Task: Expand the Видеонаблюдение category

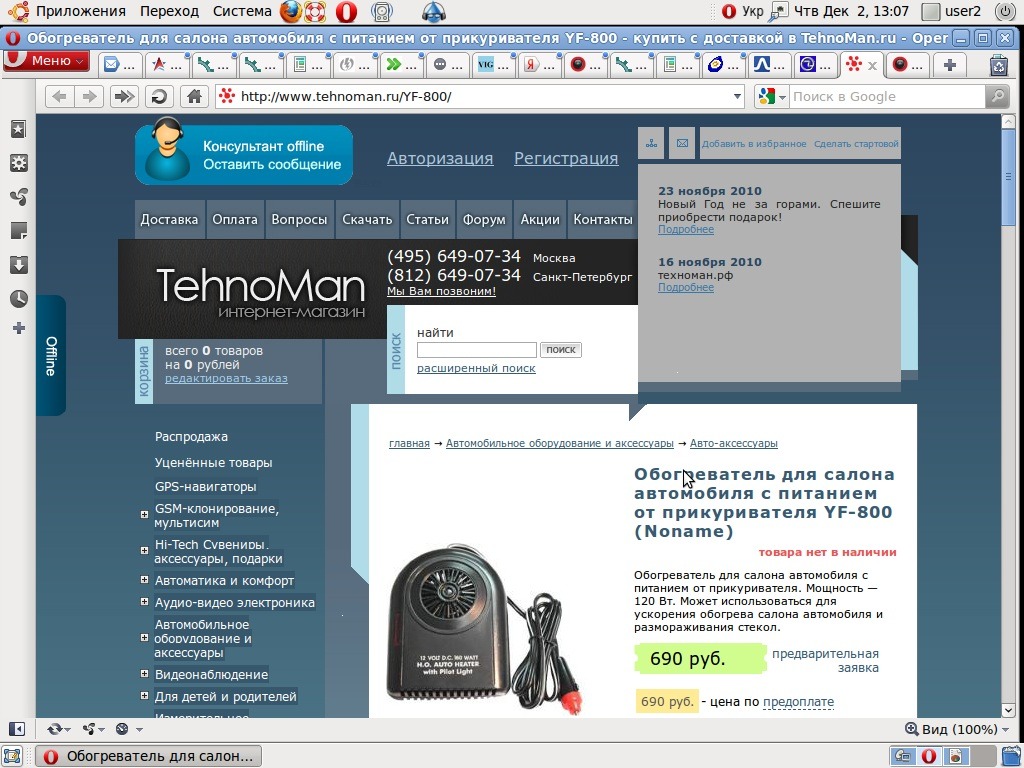Action: (x=144, y=674)
